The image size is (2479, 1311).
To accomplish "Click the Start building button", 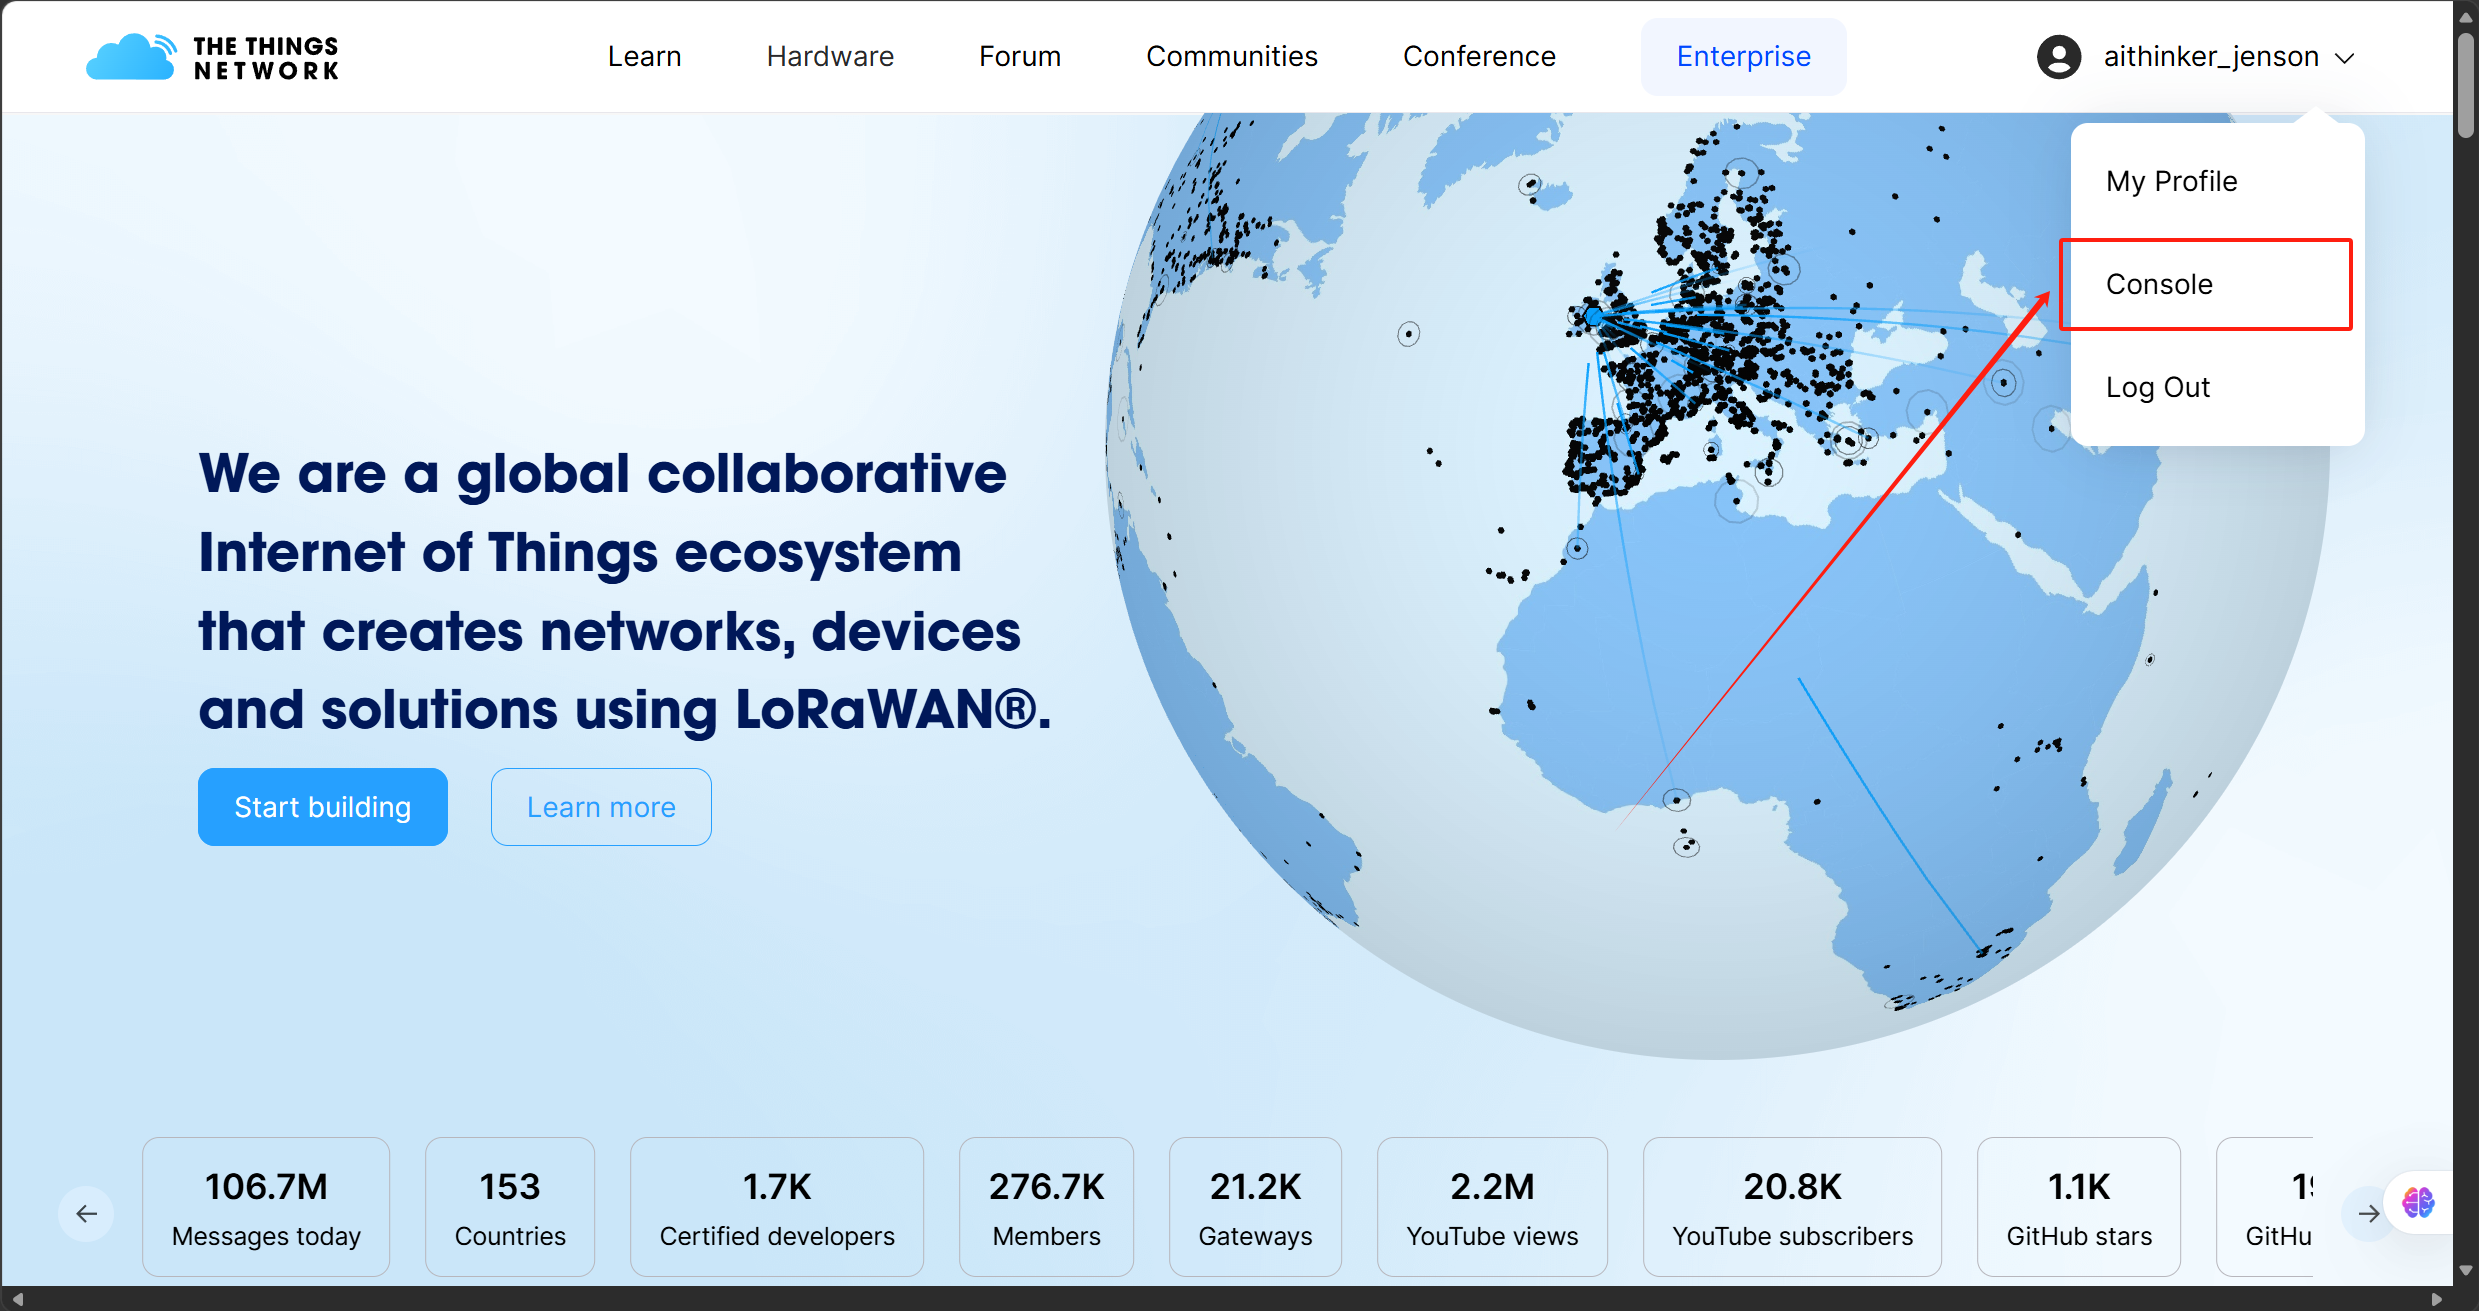I will click(323, 807).
